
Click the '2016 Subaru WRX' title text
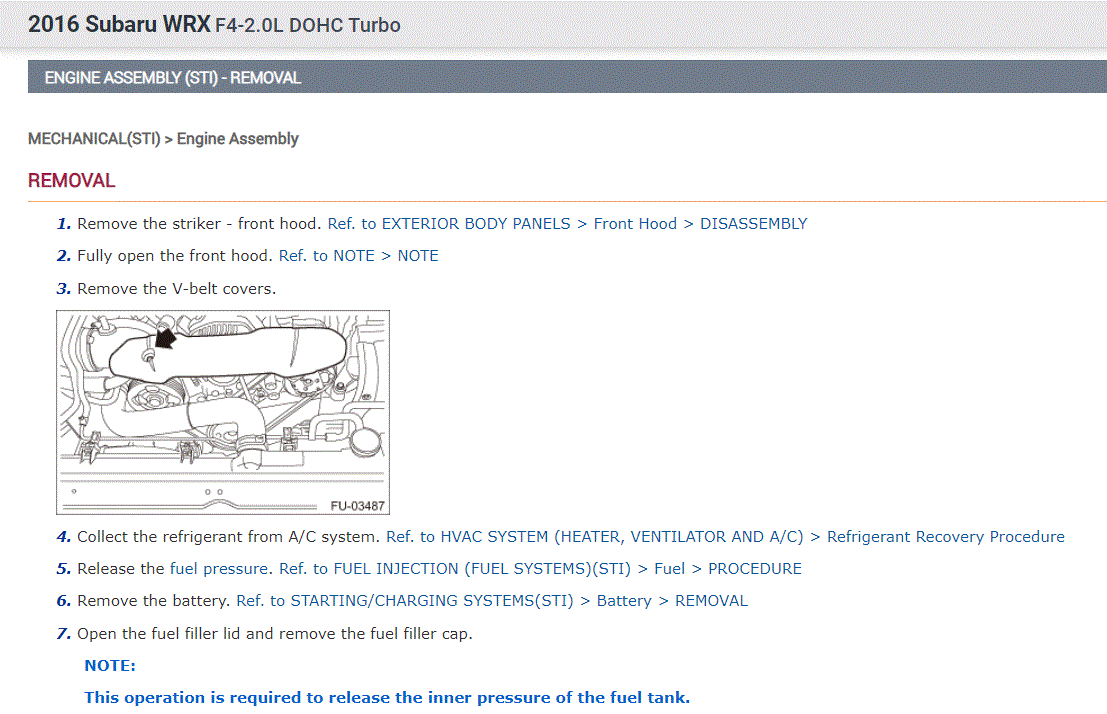click(x=119, y=25)
